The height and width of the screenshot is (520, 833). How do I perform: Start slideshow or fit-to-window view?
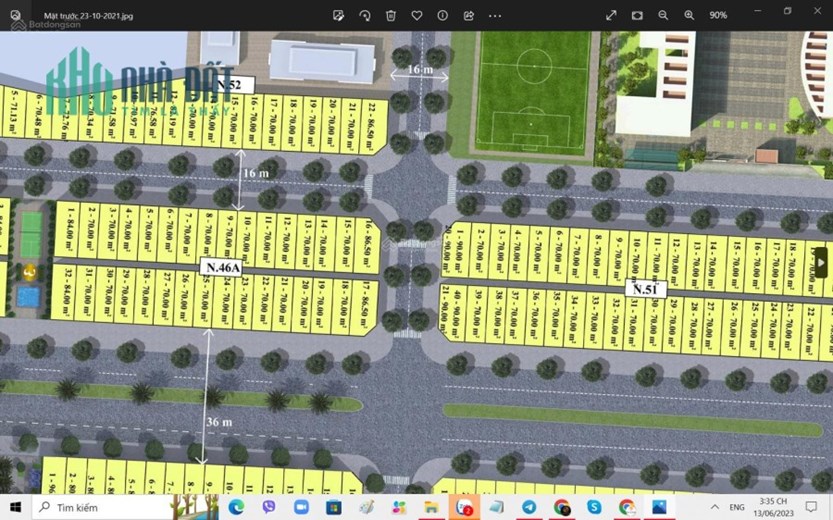point(637,15)
